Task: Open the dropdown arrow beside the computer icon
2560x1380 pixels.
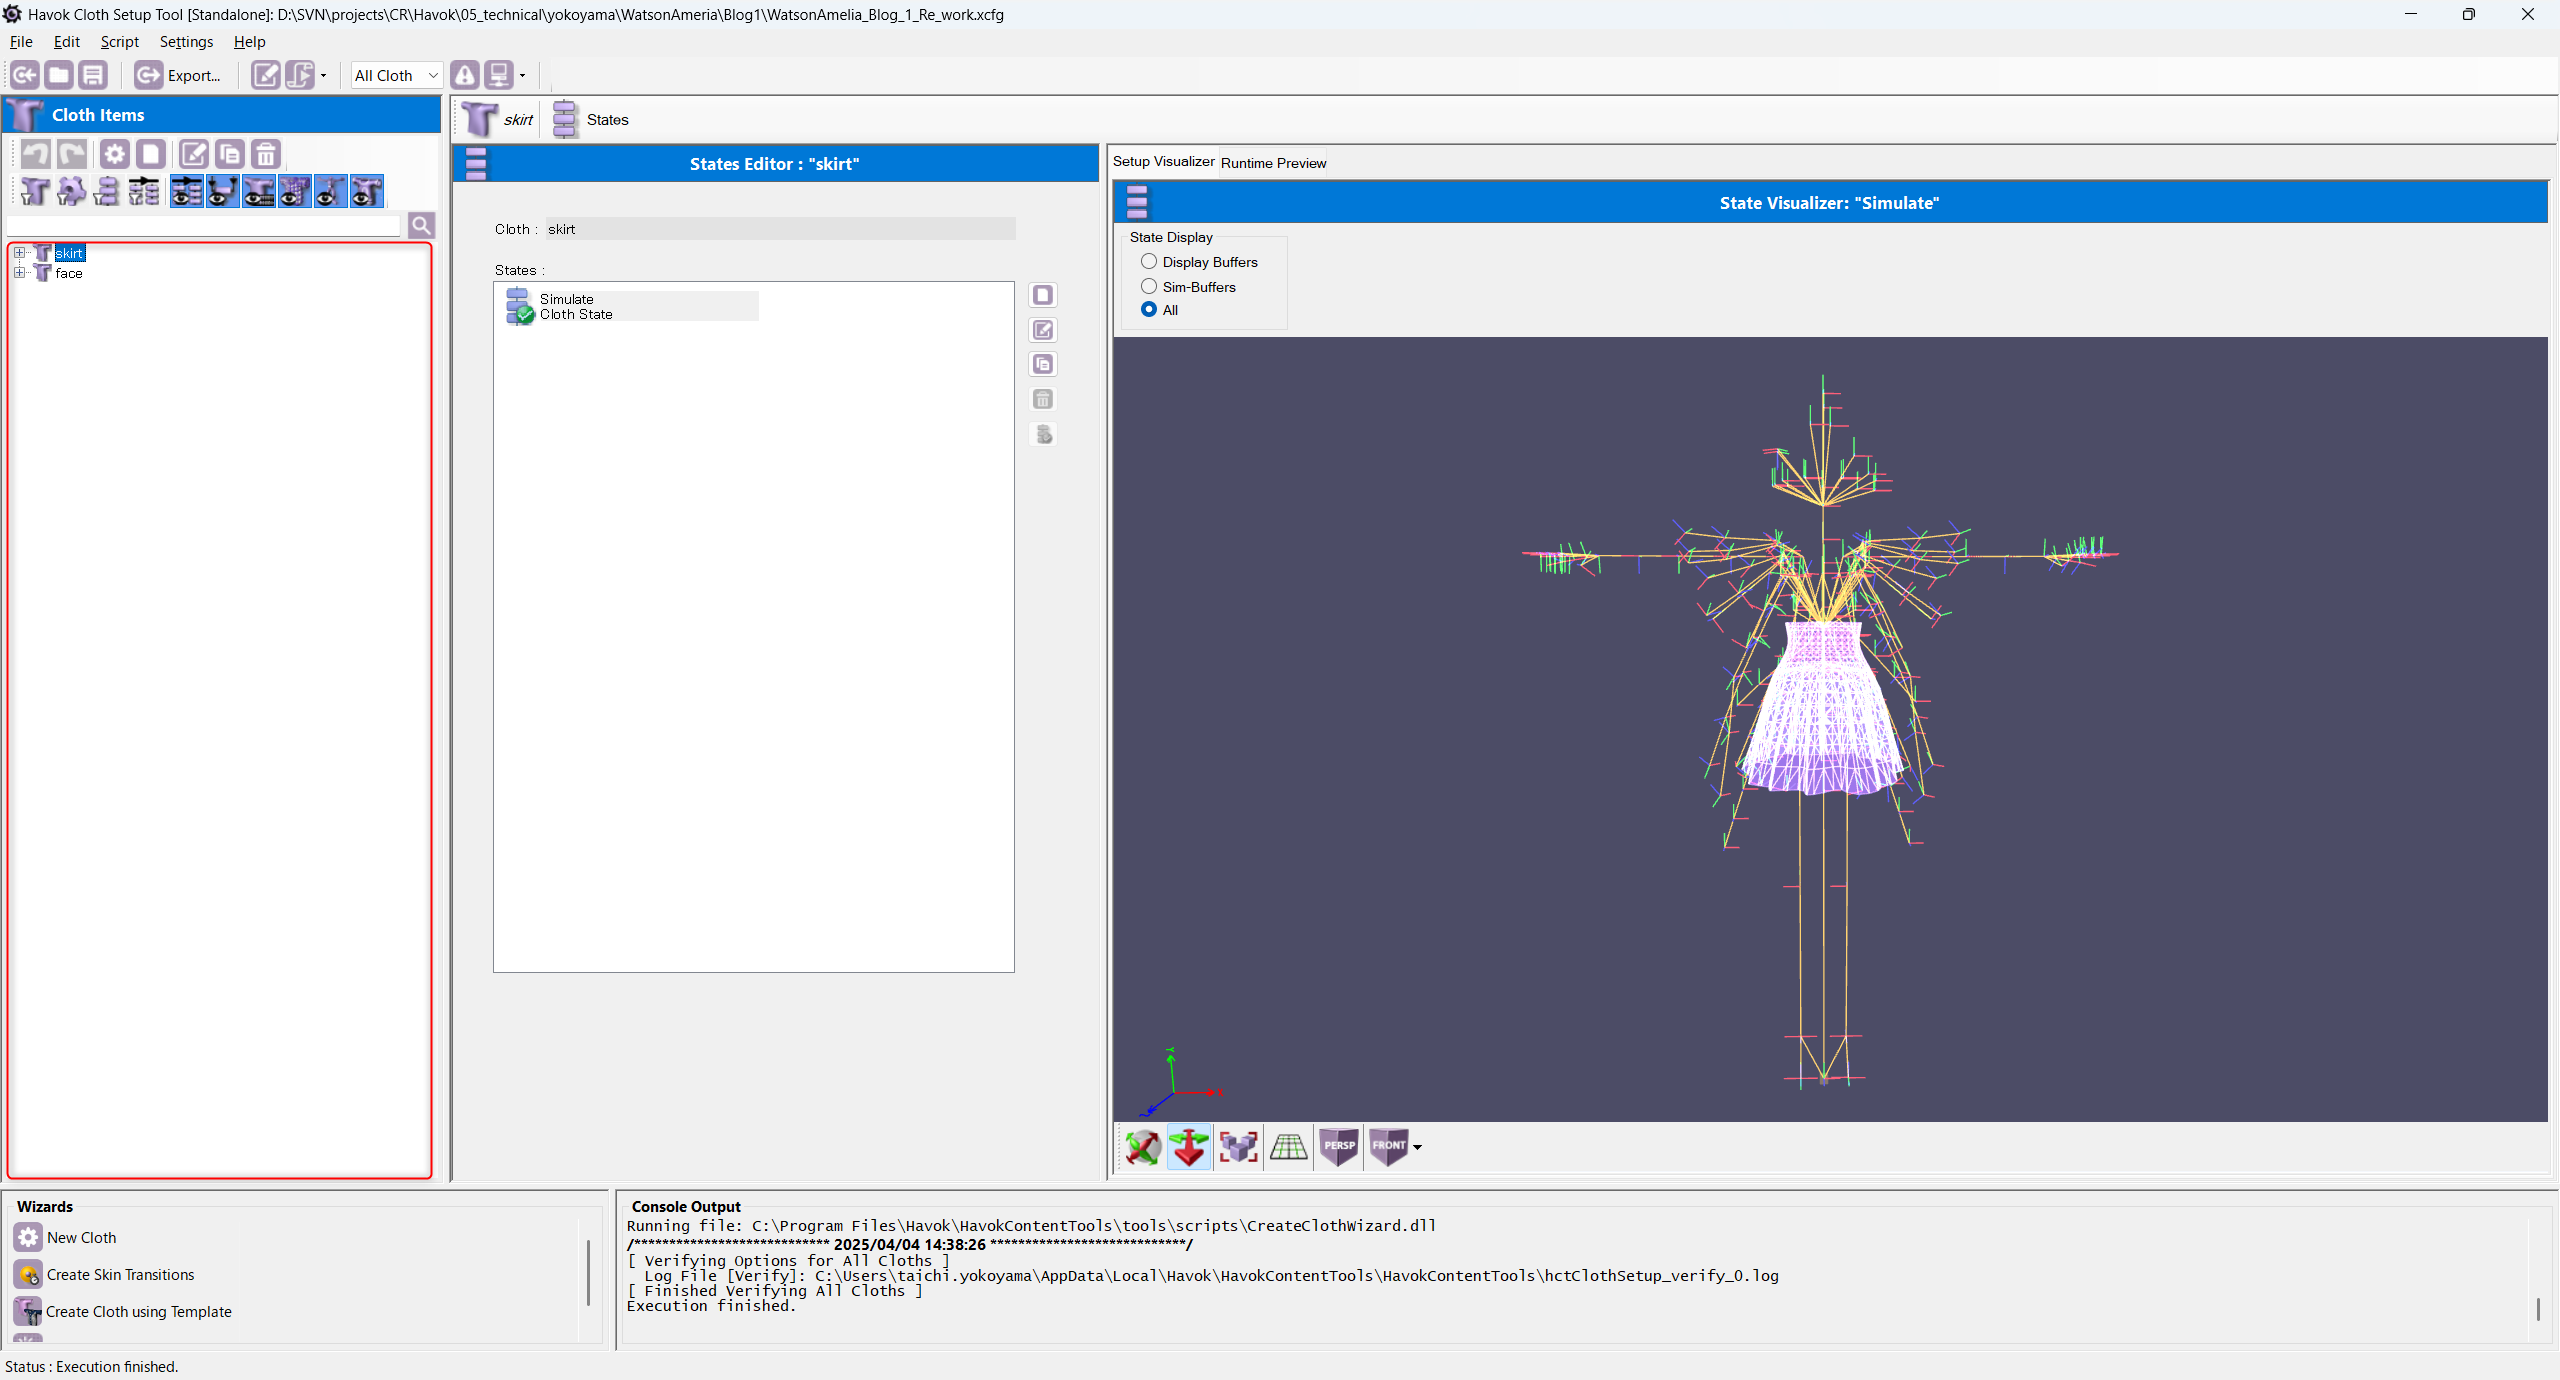Action: [x=522, y=76]
